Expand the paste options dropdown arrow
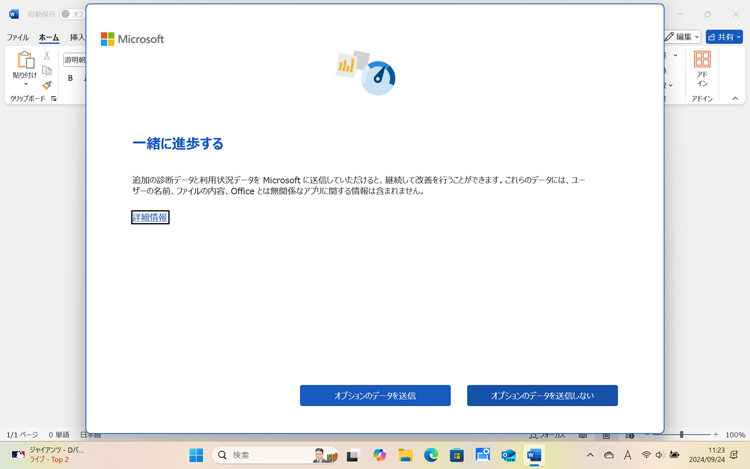The width and height of the screenshot is (750, 469). pos(25,85)
